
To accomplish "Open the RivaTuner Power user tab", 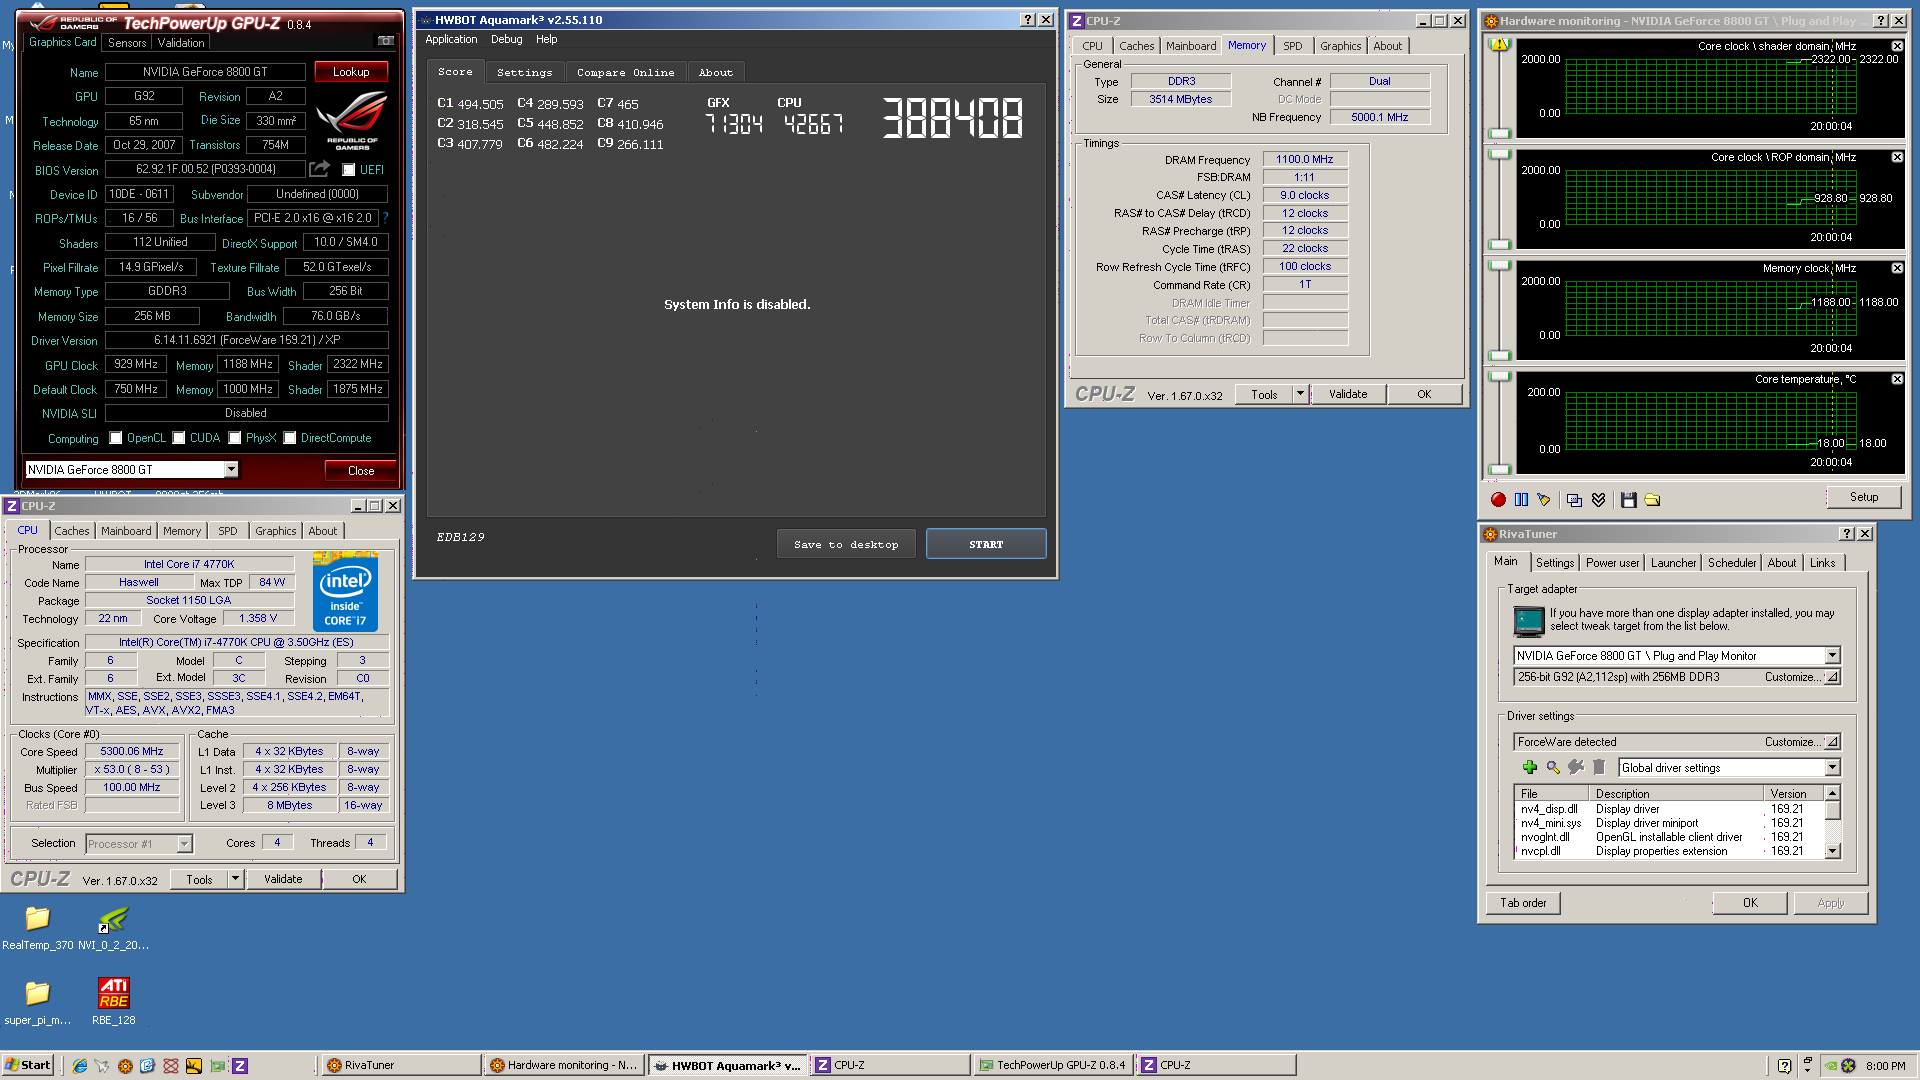I will (x=1612, y=563).
